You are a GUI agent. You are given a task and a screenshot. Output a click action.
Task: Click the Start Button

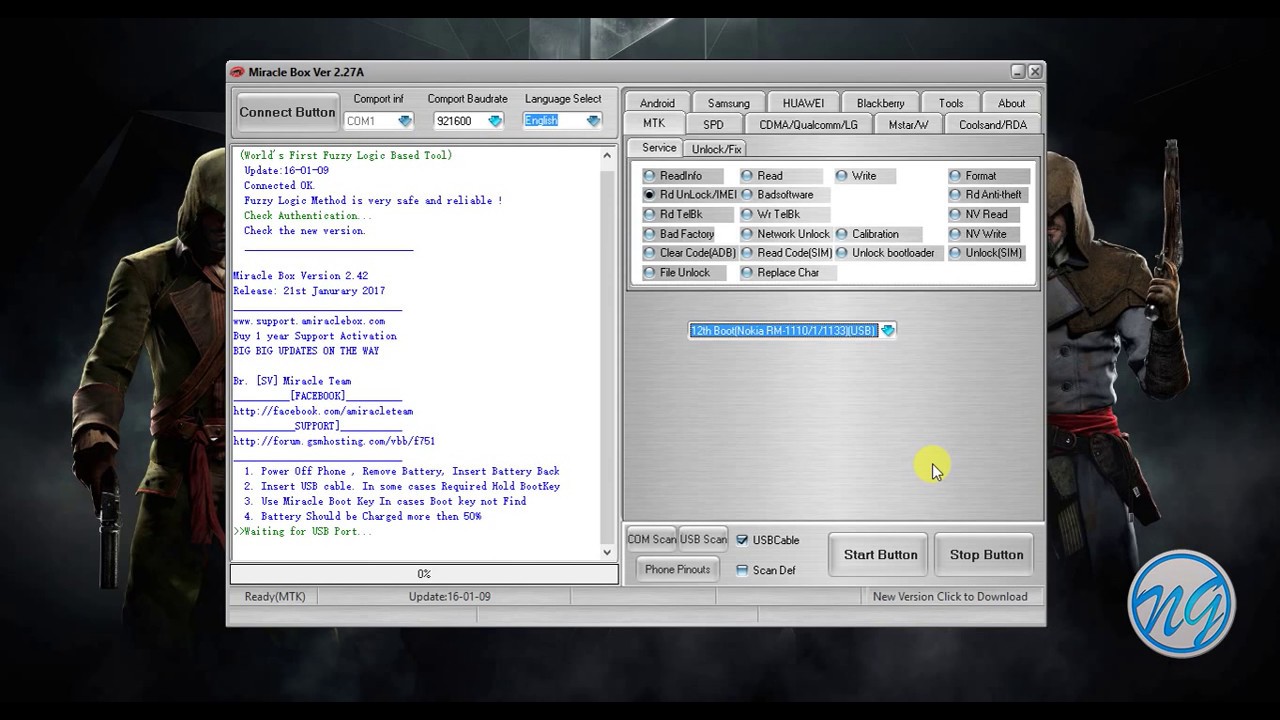click(880, 555)
